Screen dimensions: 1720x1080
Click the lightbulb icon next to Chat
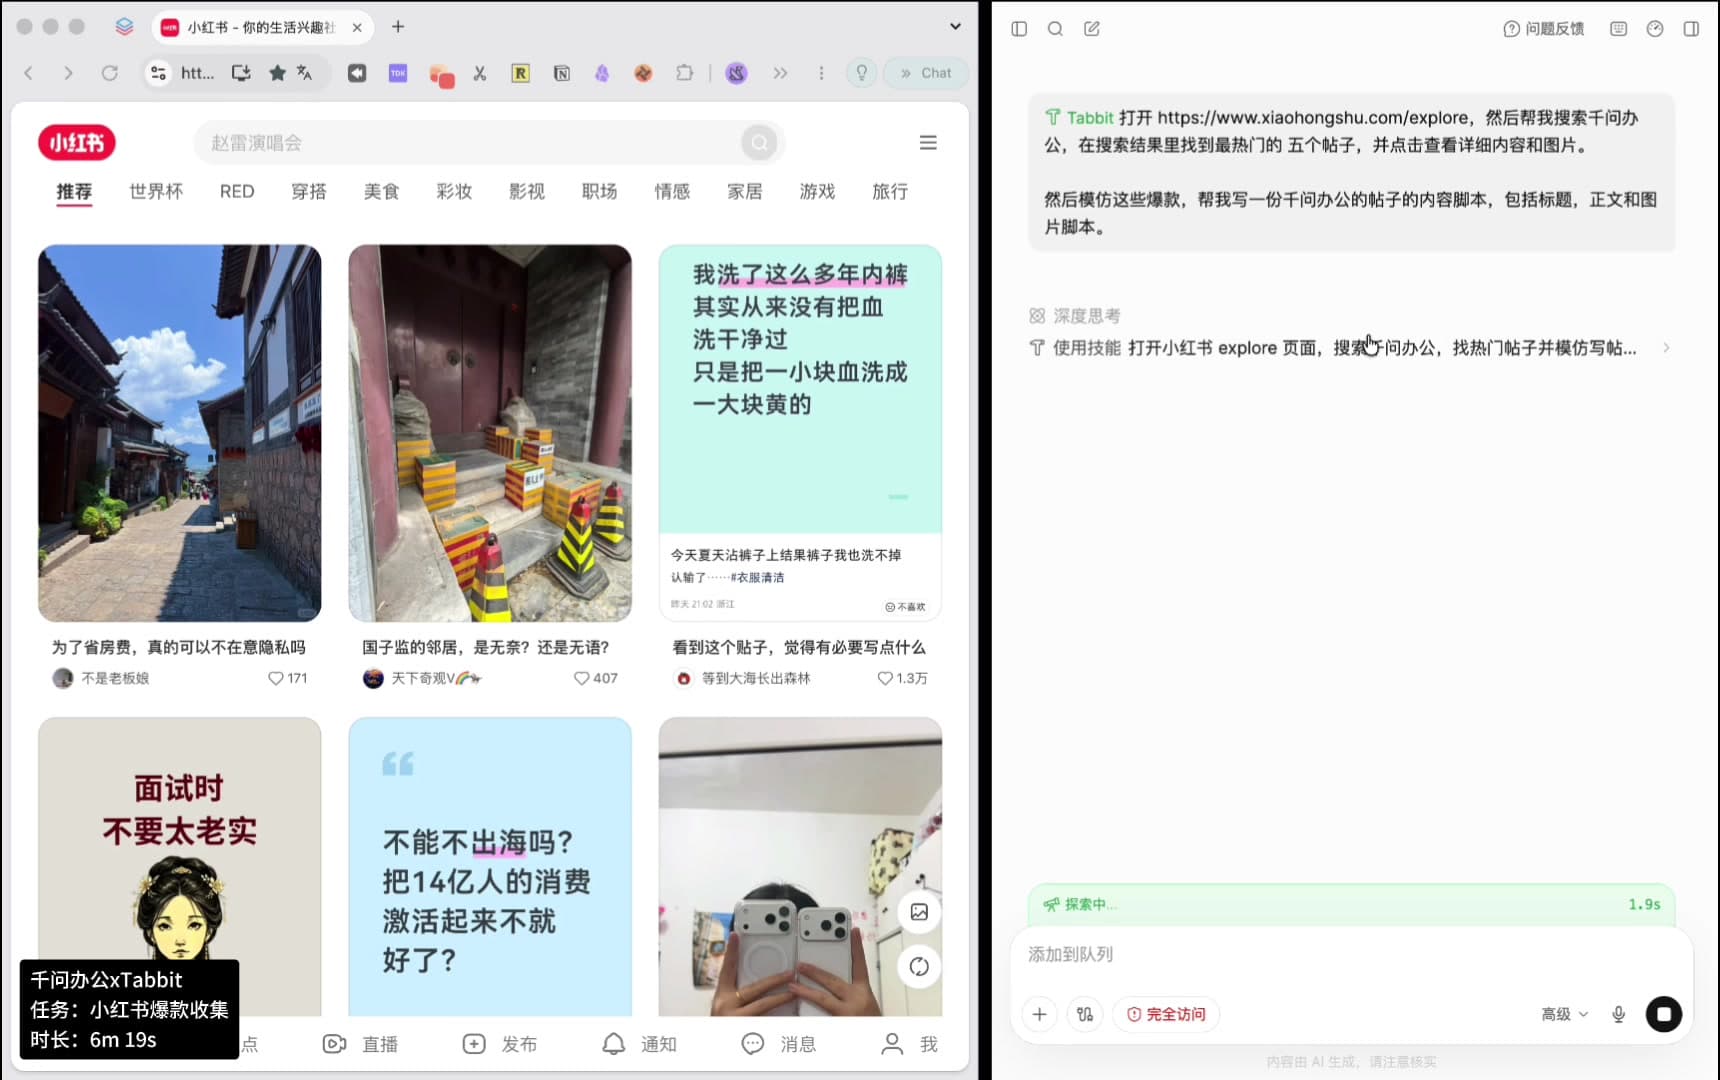861,73
